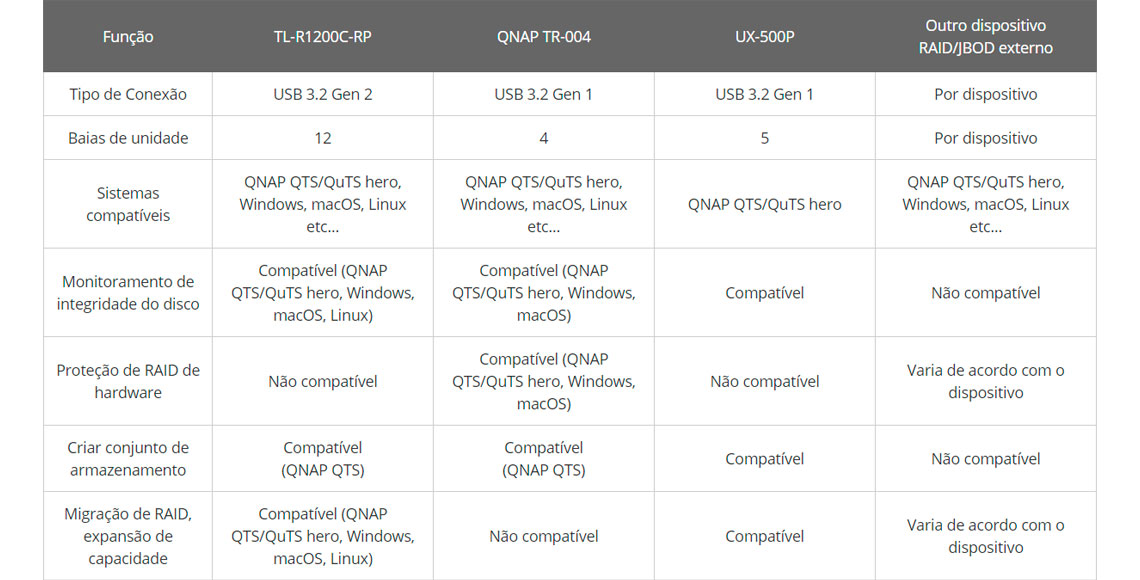This screenshot has height=580, width=1140.
Task: Select the Sistemas compatíveis row label
Action: [x=128, y=204]
